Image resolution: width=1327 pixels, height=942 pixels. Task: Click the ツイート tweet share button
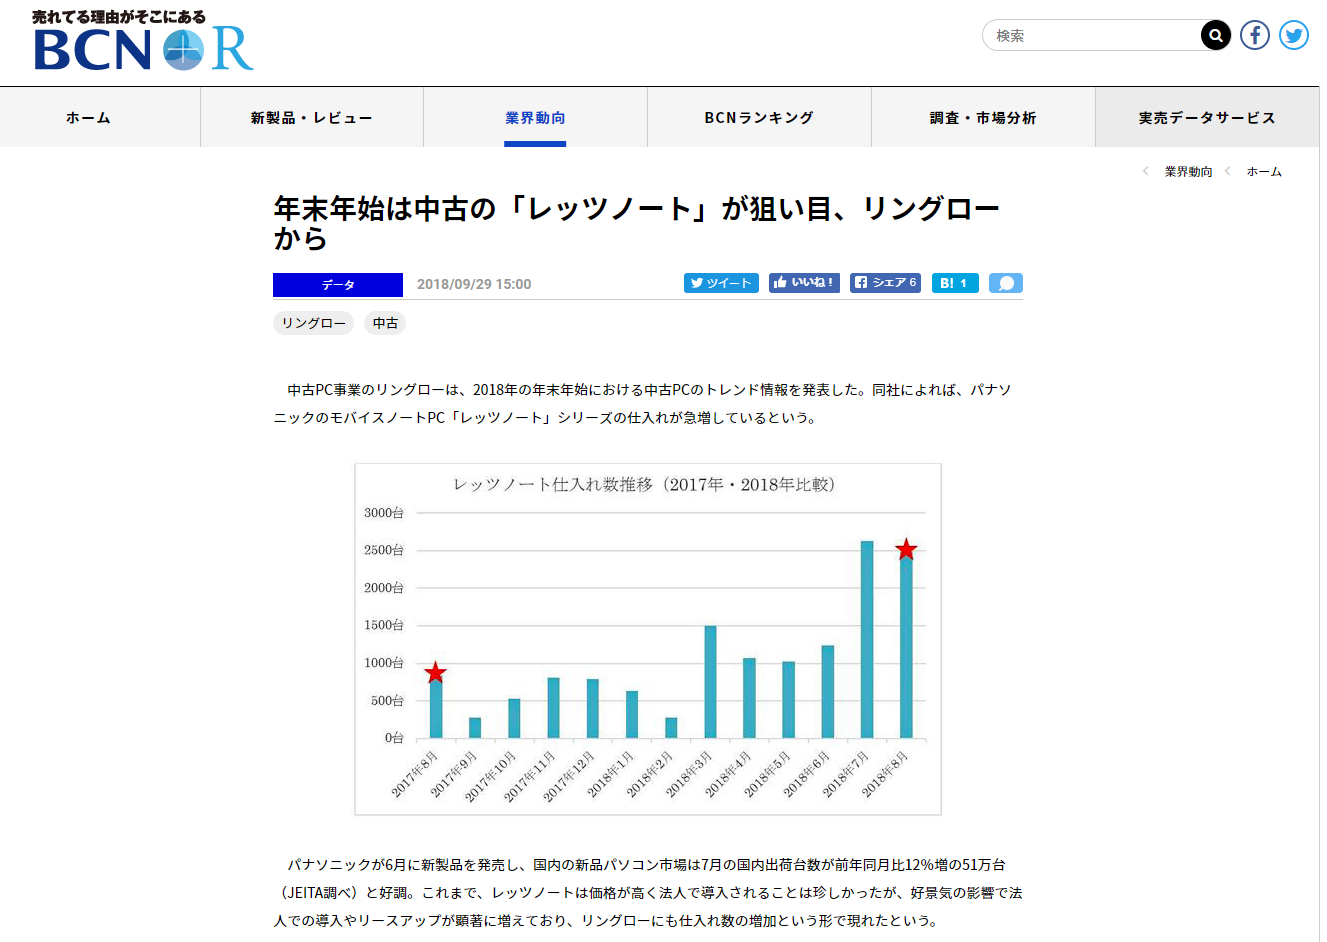pyautogui.click(x=721, y=283)
